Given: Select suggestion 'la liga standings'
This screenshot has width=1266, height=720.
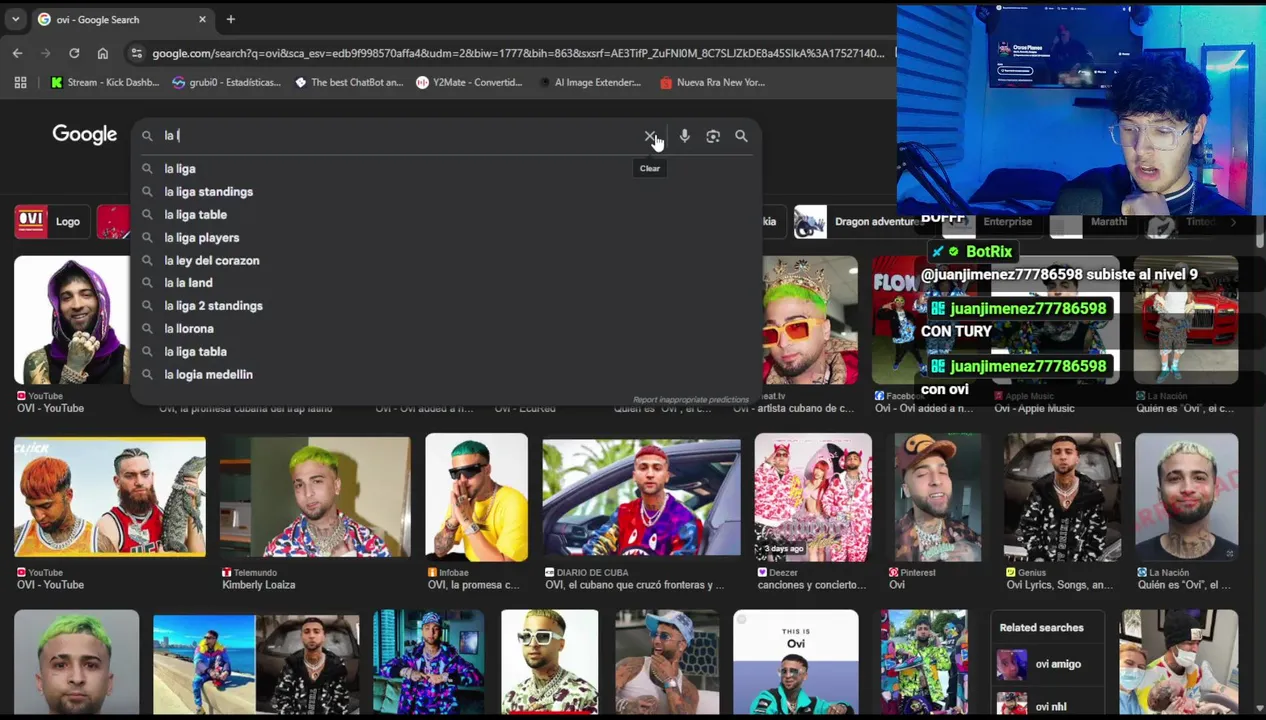Looking at the screenshot, I should coord(445,192).
